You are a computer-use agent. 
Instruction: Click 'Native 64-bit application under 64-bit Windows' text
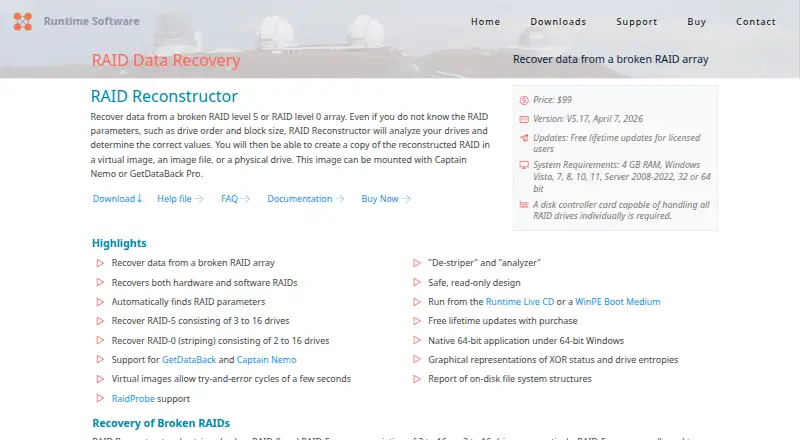tap(526, 340)
